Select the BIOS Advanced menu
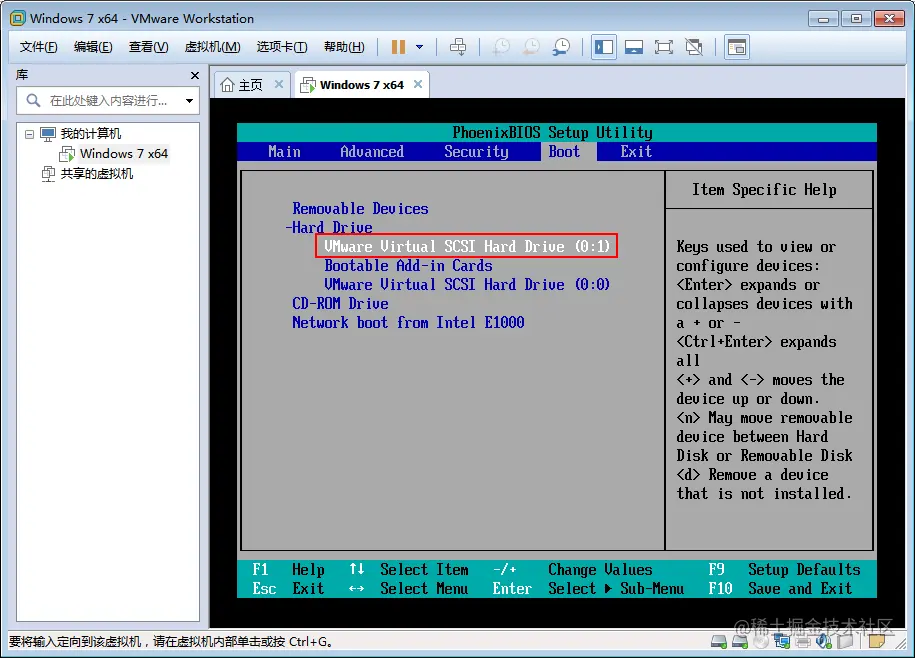The width and height of the screenshot is (915, 658). tap(372, 152)
